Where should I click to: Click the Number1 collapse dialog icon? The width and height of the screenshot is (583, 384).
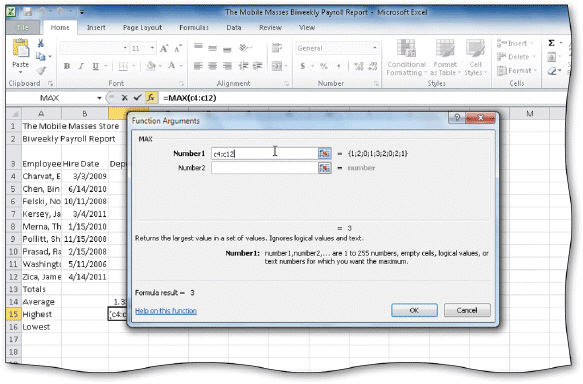[x=325, y=153]
